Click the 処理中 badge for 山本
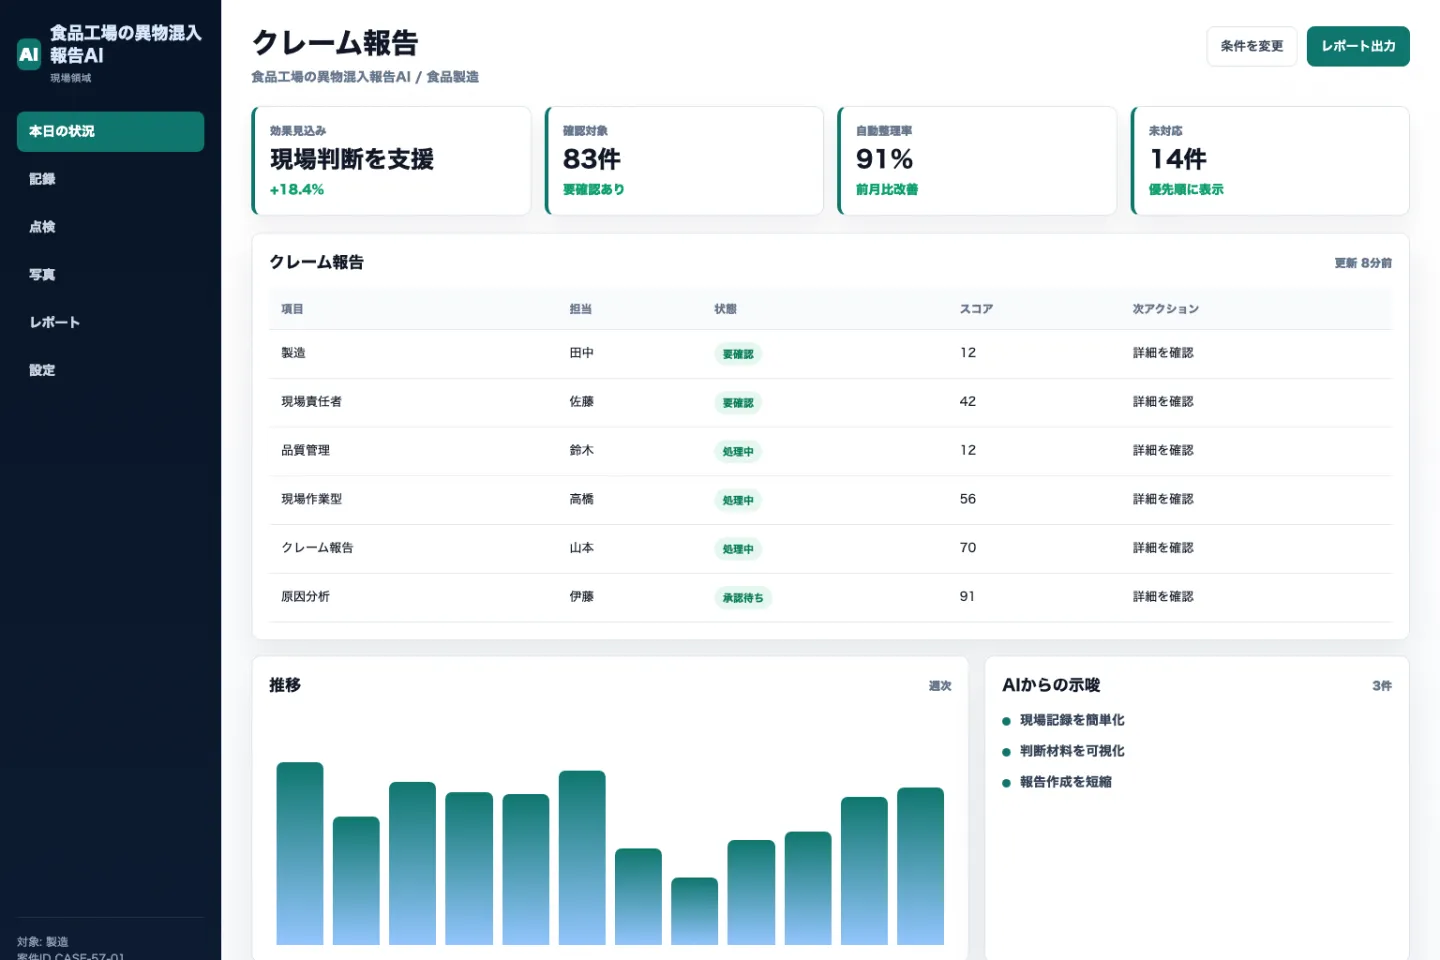Screen dimensions: 1440x960 point(738,549)
